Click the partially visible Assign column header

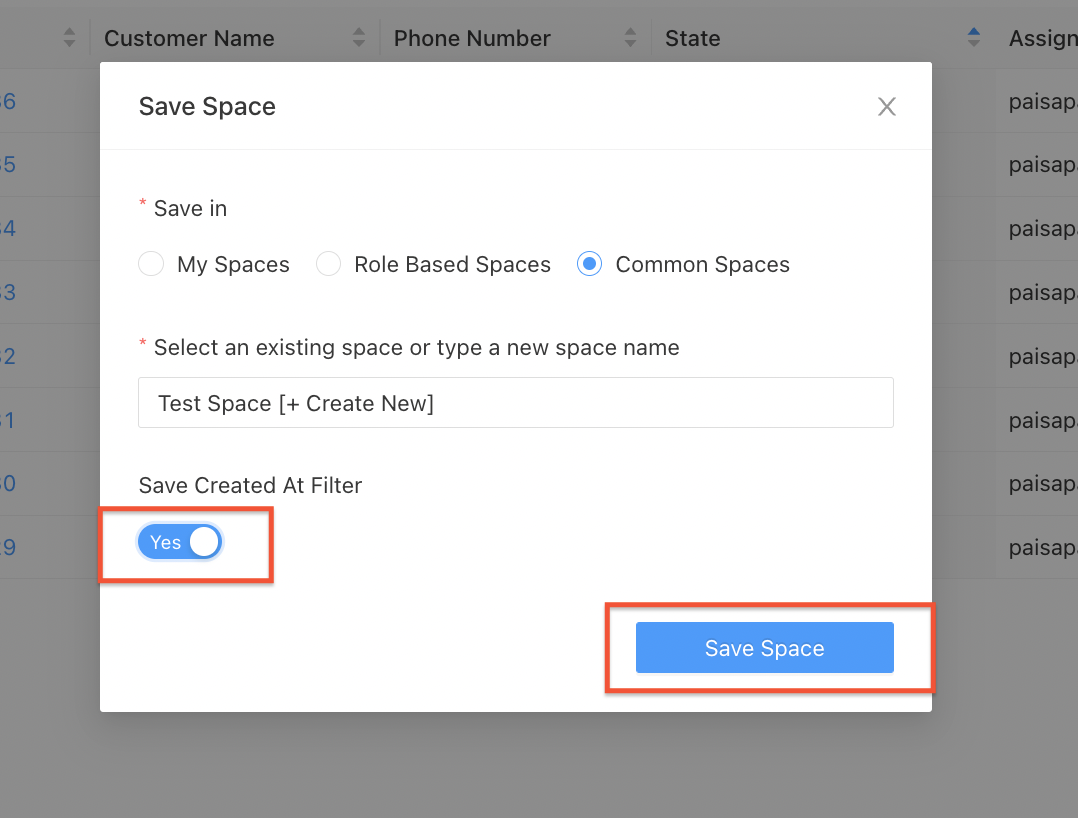point(1042,38)
